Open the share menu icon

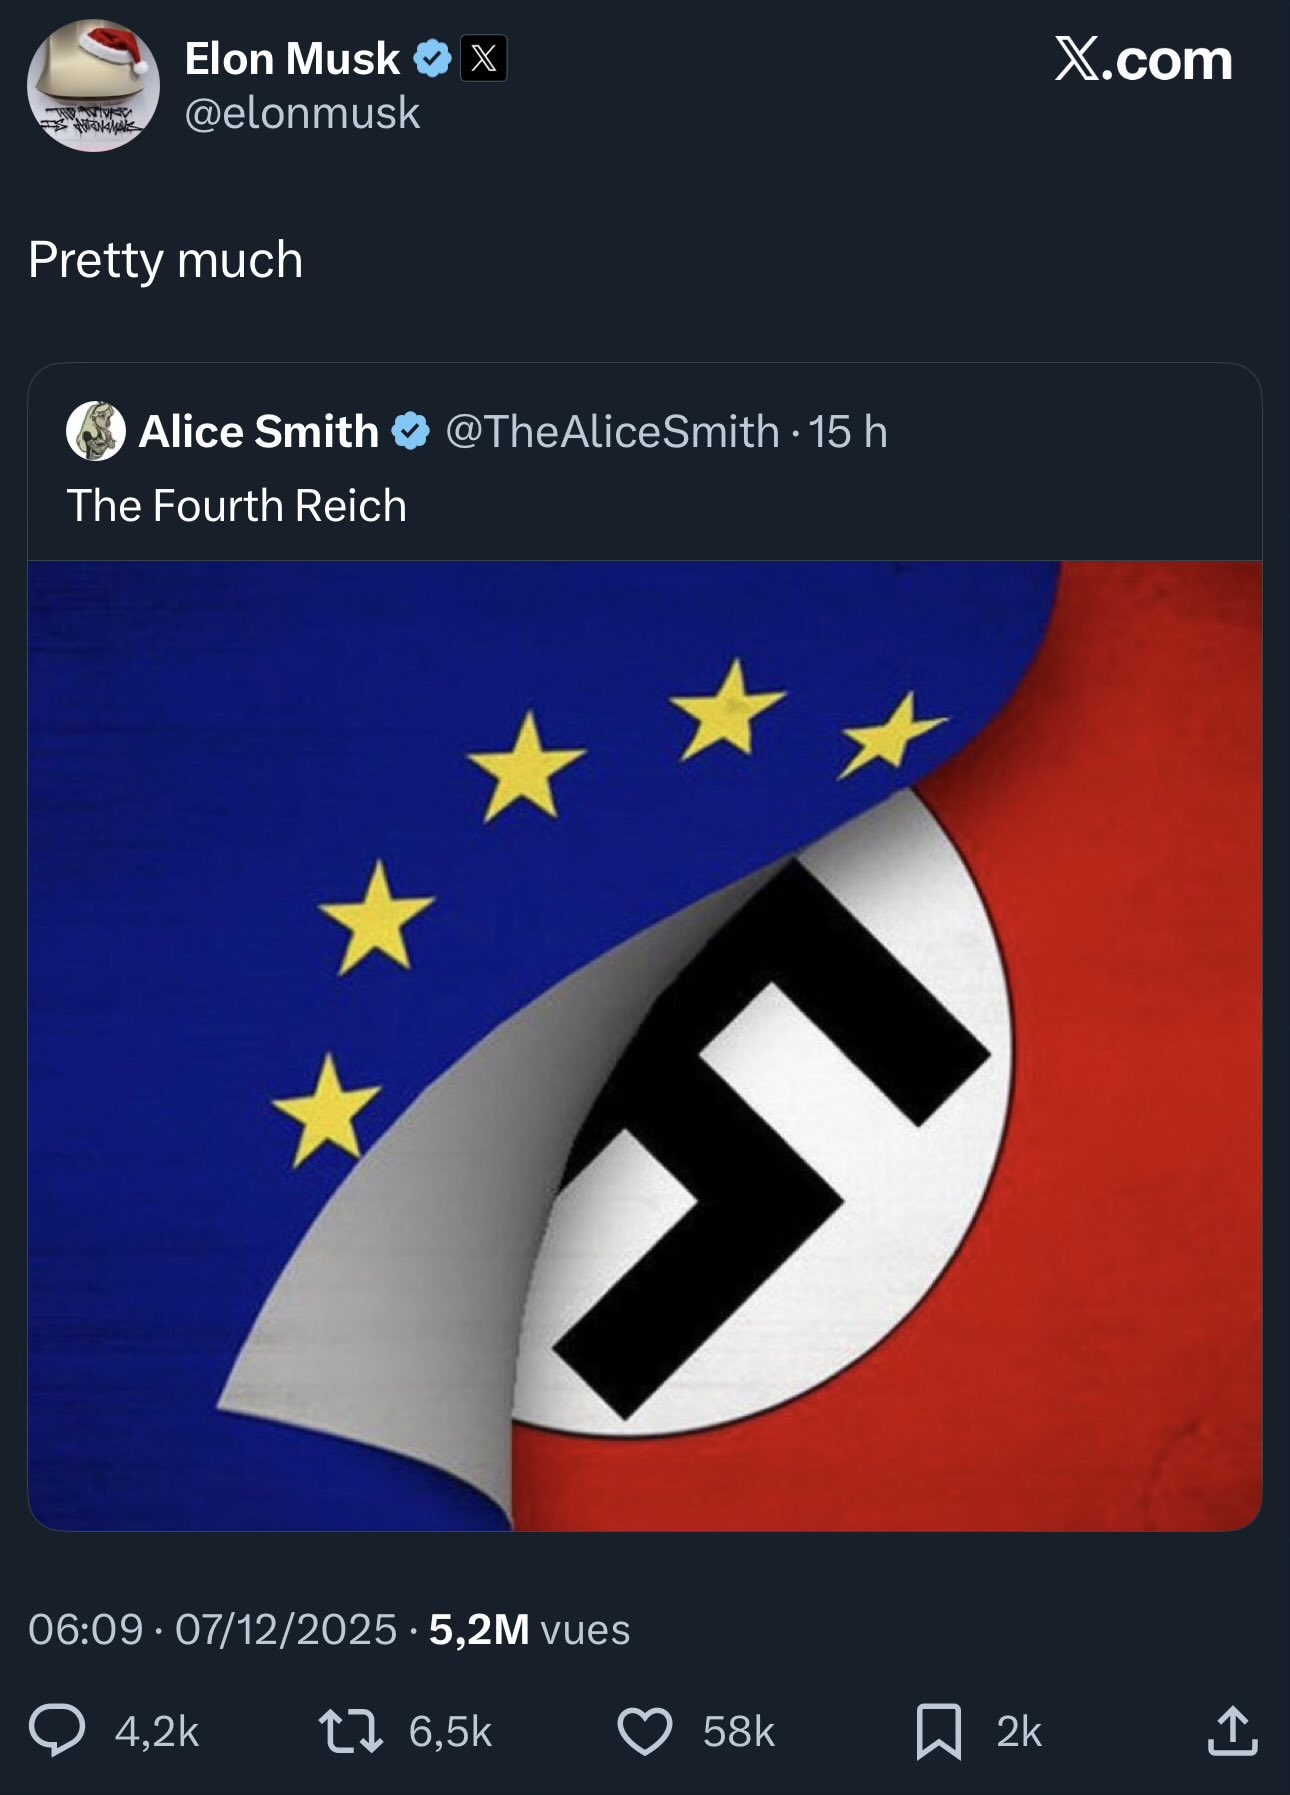pos(1231,1731)
